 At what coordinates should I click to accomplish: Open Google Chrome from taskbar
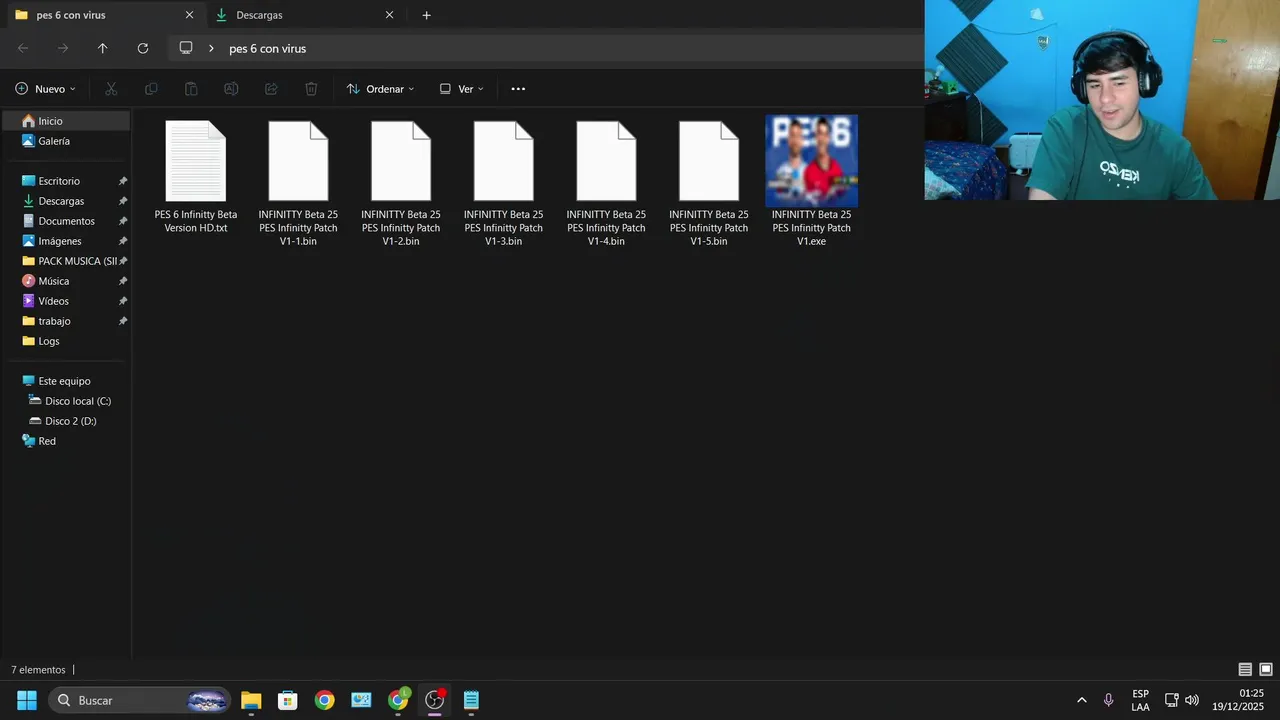(x=324, y=700)
